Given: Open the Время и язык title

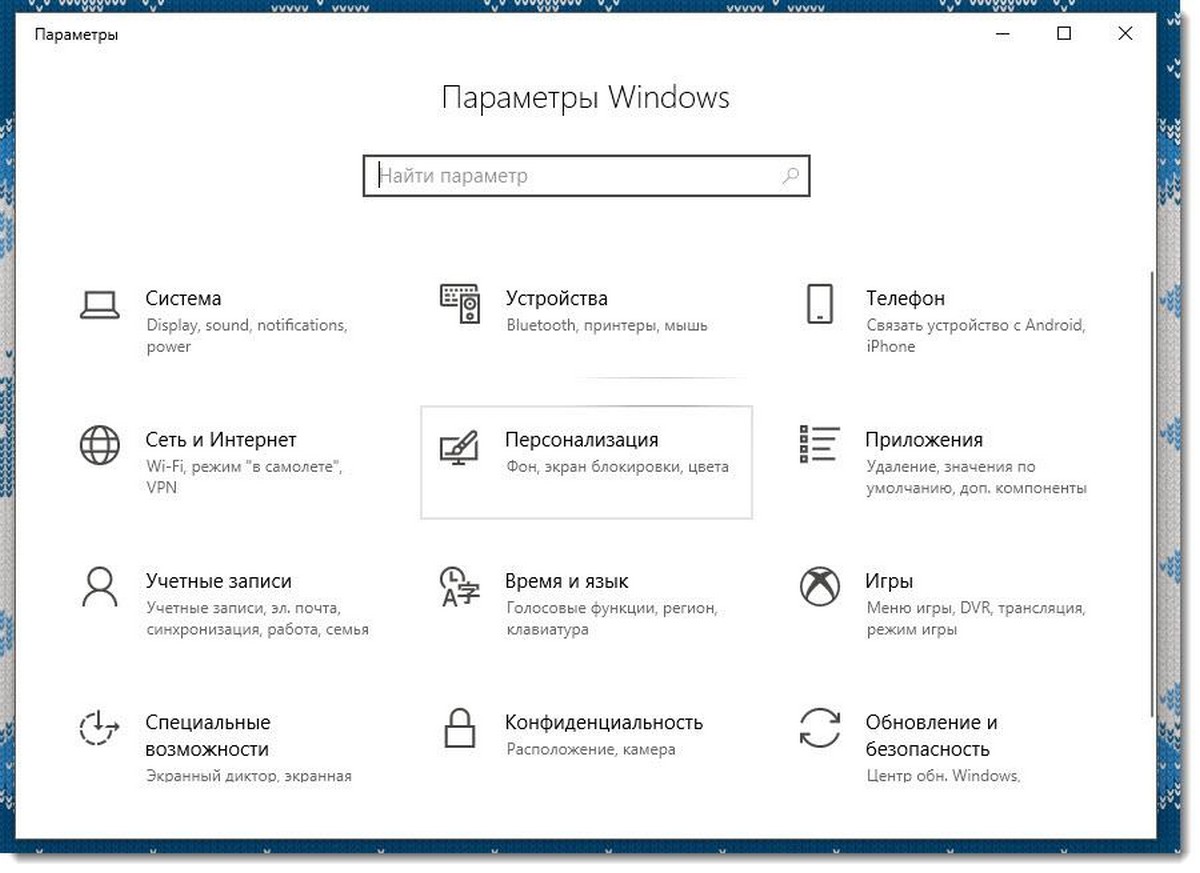Looking at the screenshot, I should (x=567, y=581).
